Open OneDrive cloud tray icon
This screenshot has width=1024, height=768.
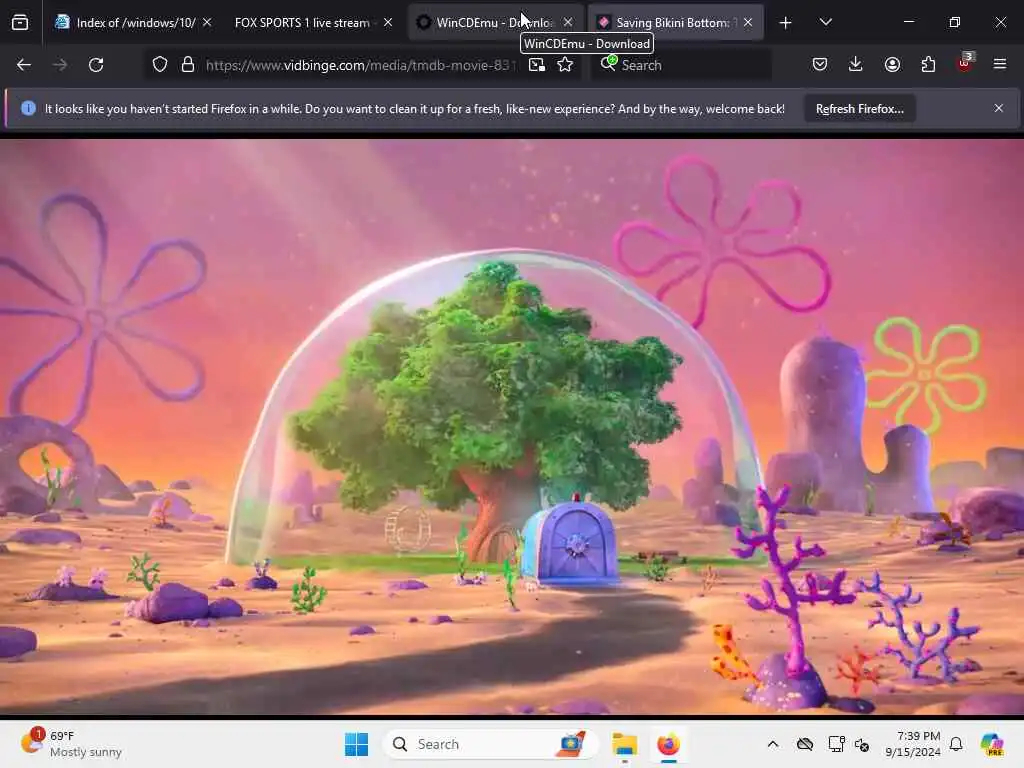(x=805, y=744)
